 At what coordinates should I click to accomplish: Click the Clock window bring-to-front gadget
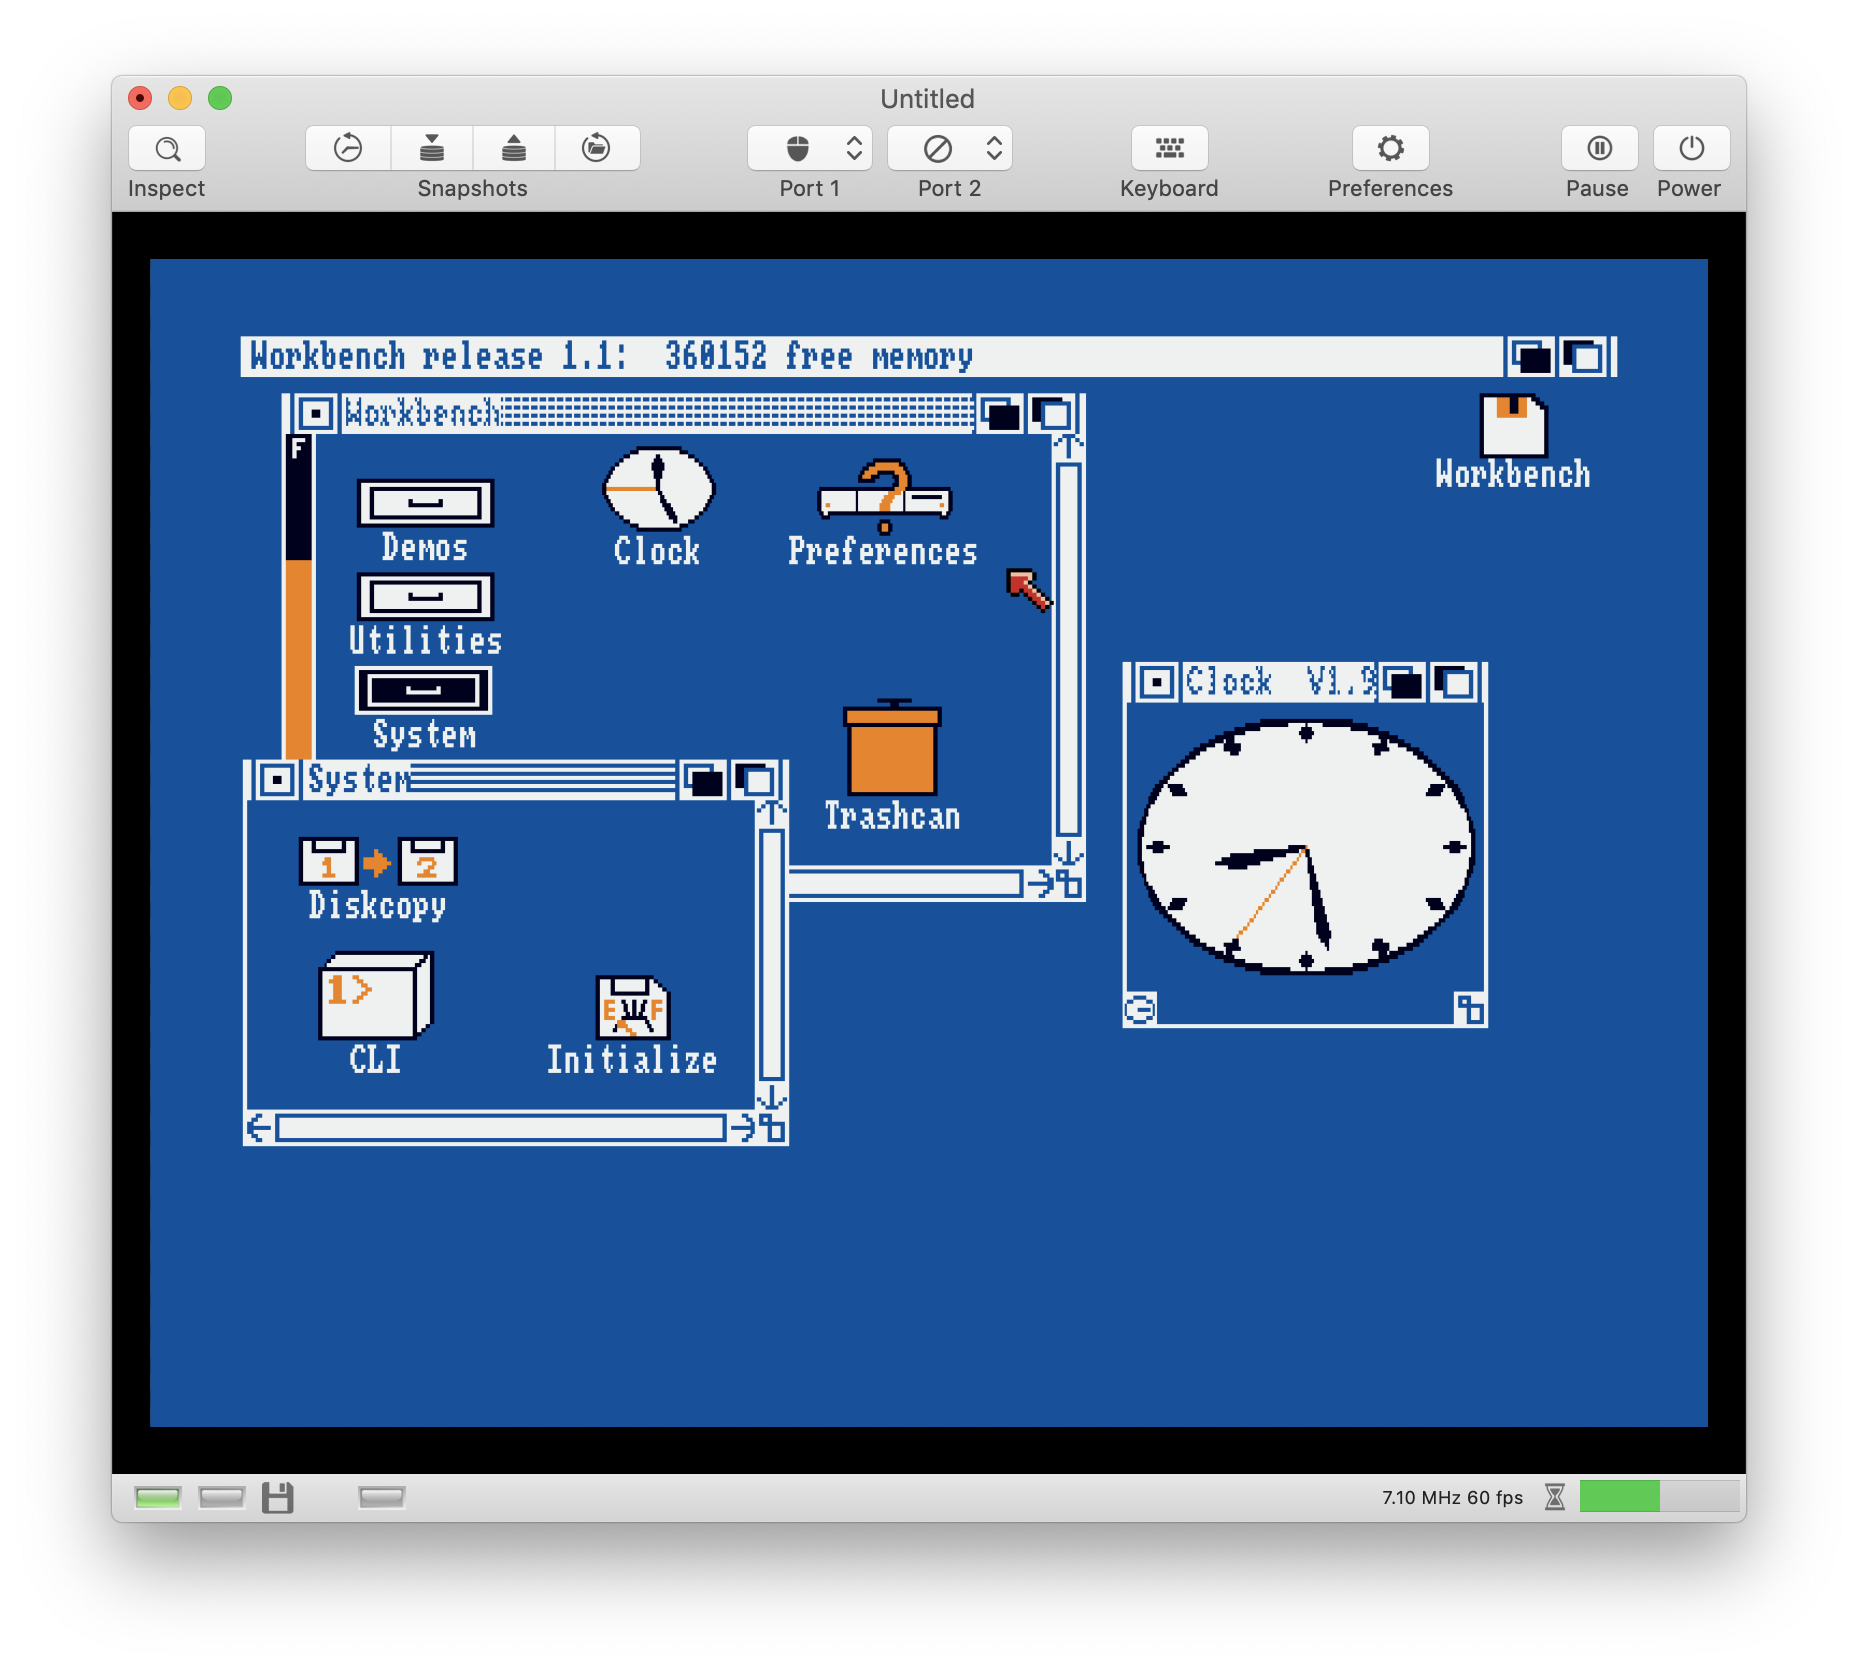pos(1455,683)
